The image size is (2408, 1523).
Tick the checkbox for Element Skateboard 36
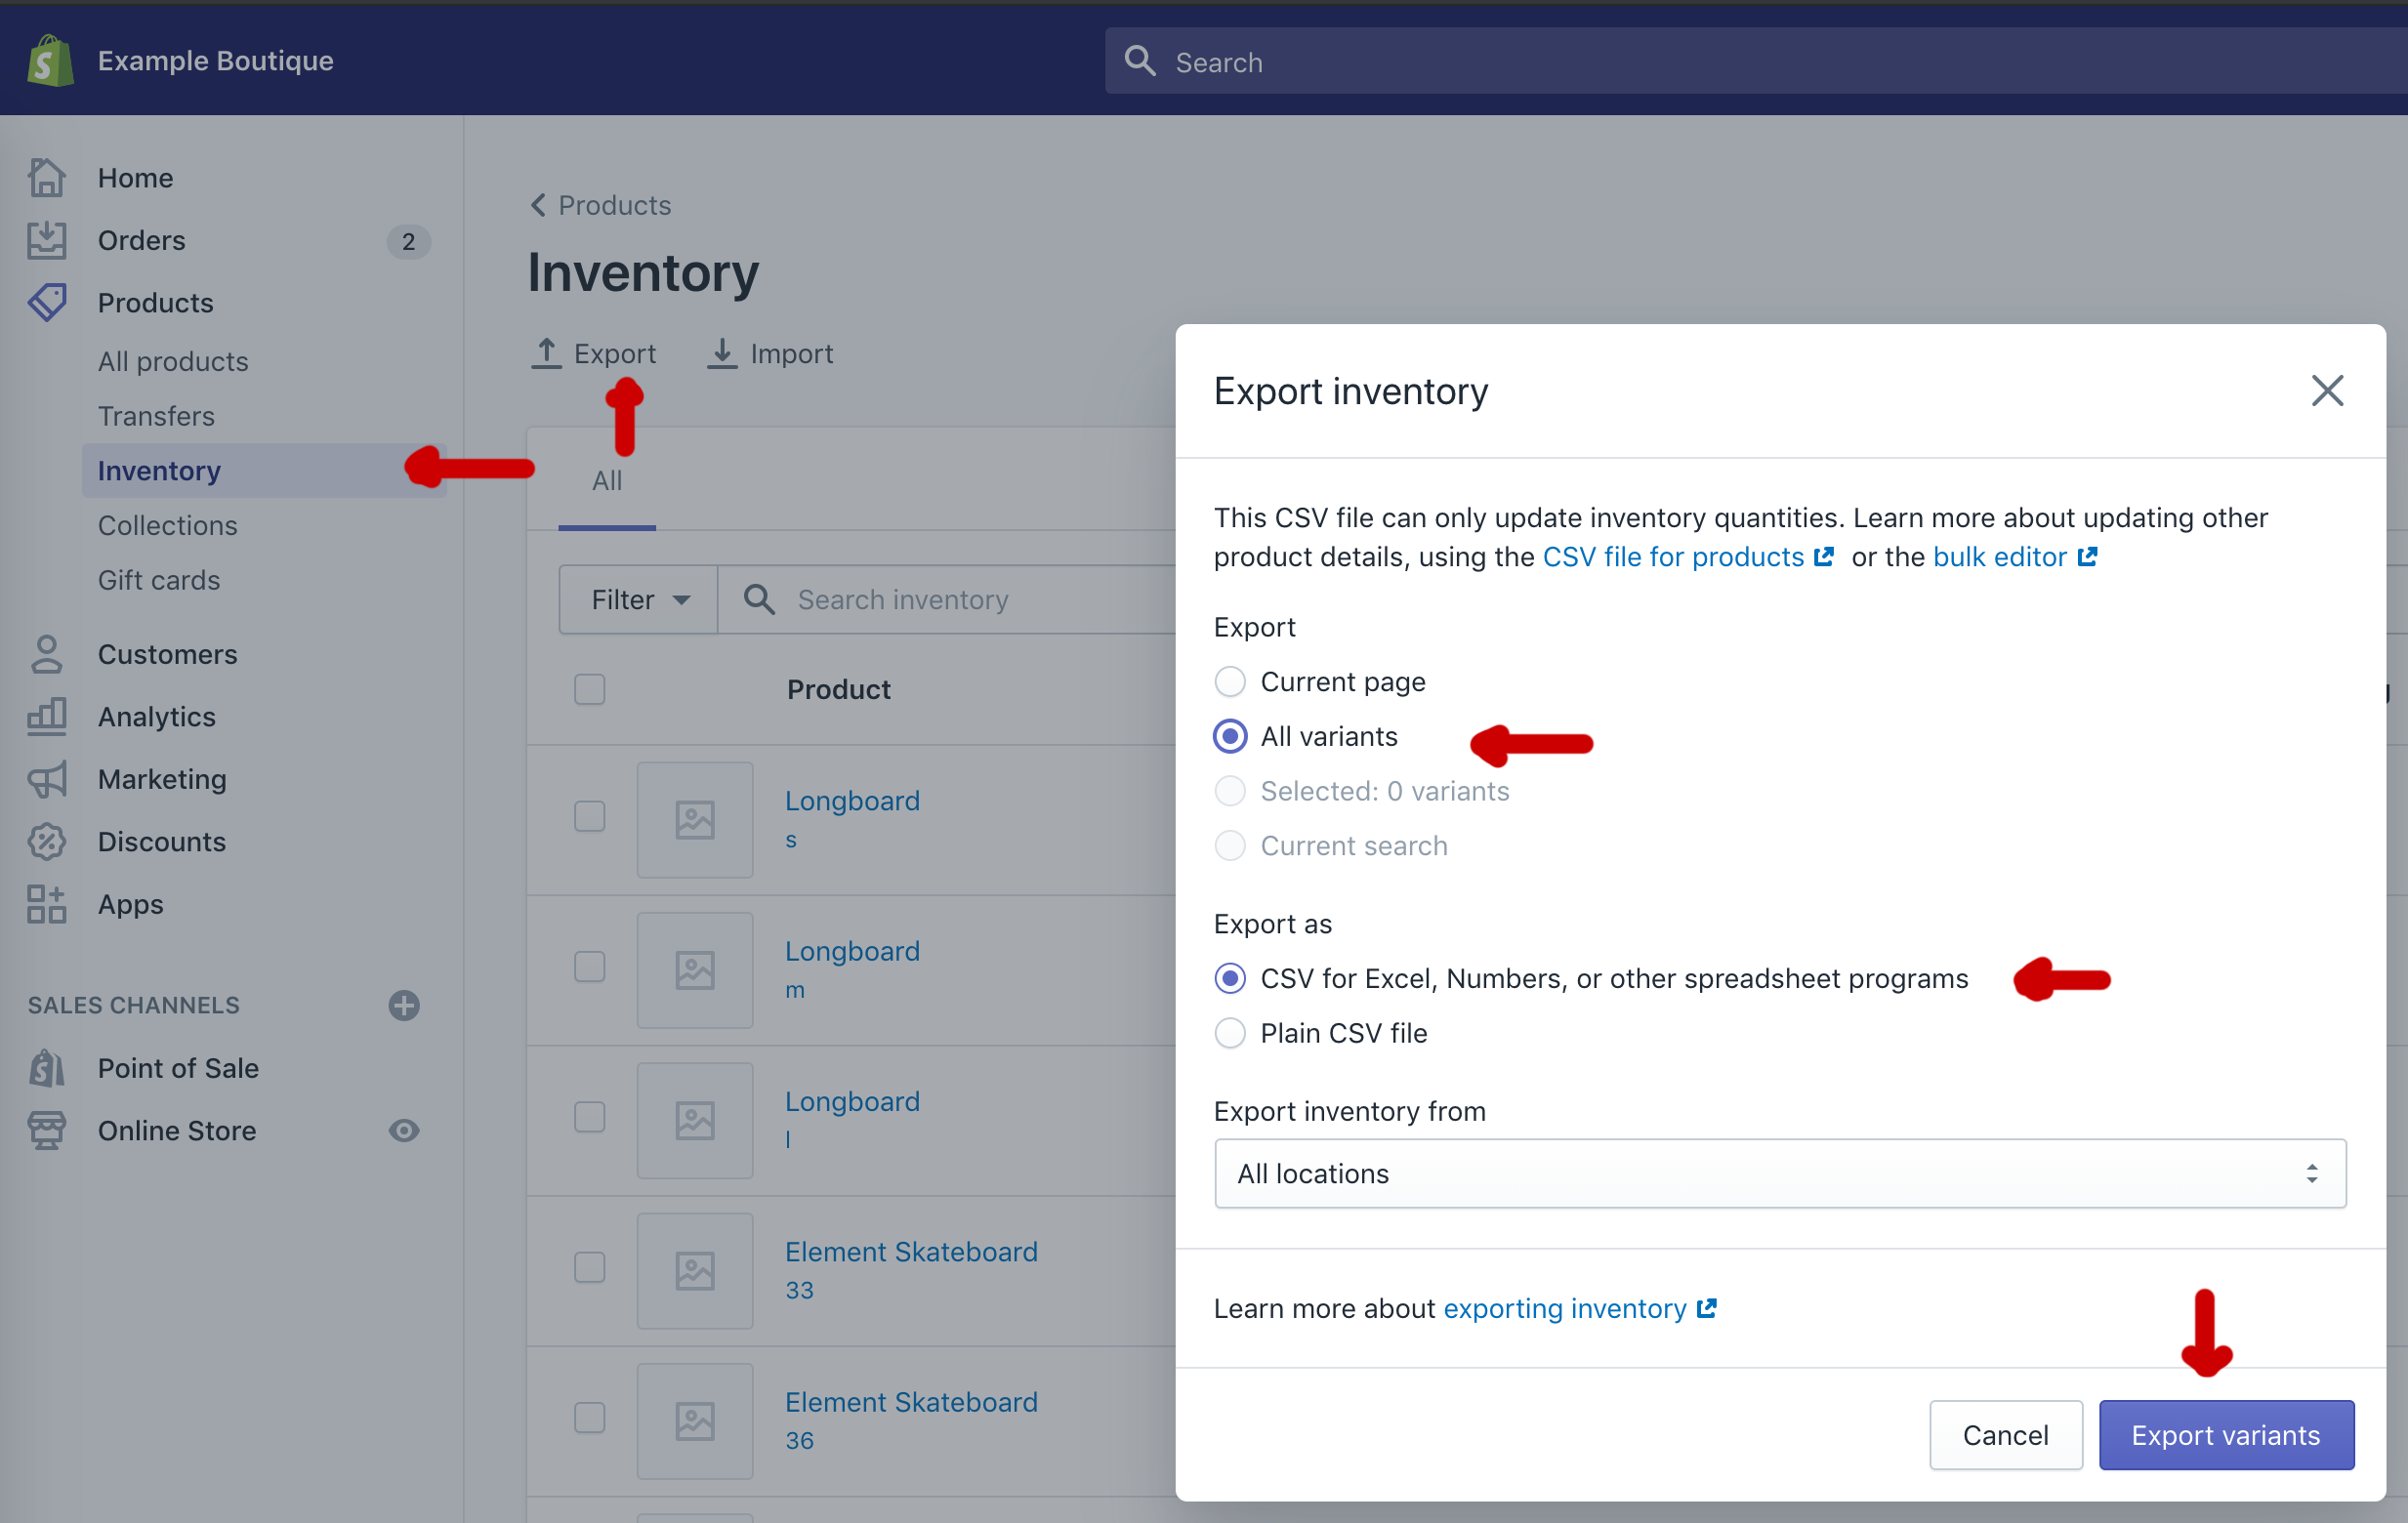pos(590,1417)
